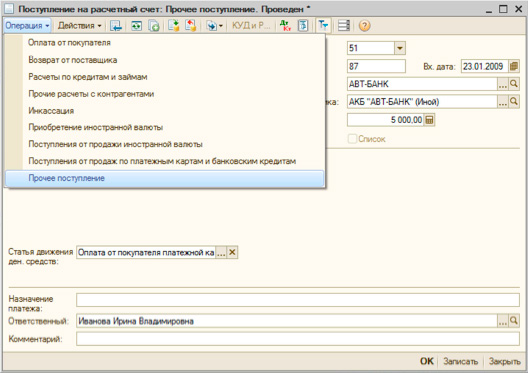Open the Дт/Кт posting result icon

(285, 26)
